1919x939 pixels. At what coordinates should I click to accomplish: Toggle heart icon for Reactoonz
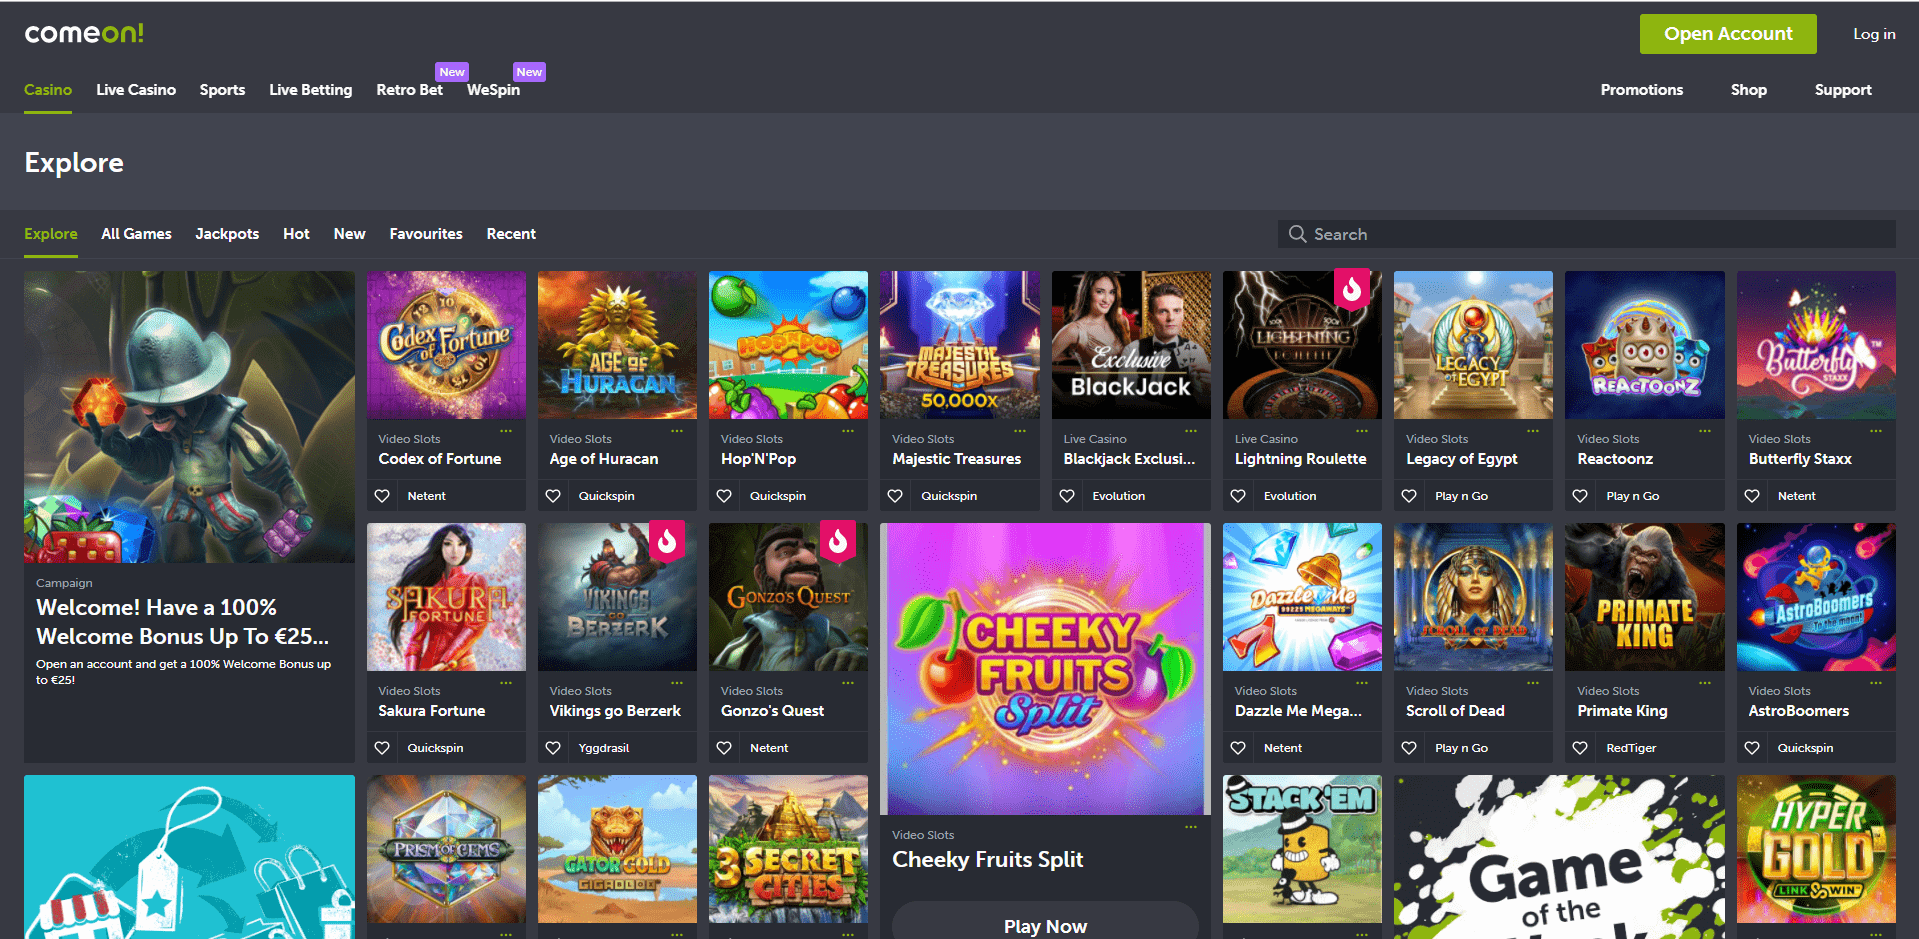(1580, 496)
